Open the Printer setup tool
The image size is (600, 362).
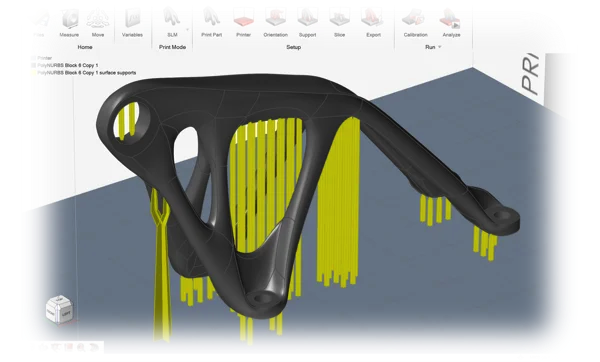coord(243,23)
